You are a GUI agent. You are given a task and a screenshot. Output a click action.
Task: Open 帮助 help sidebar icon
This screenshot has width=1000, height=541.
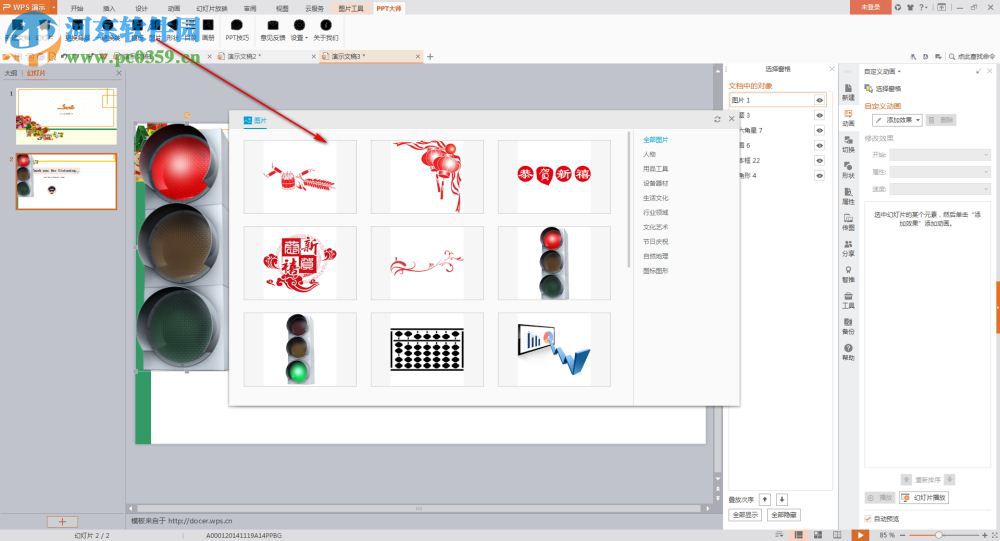tap(848, 352)
